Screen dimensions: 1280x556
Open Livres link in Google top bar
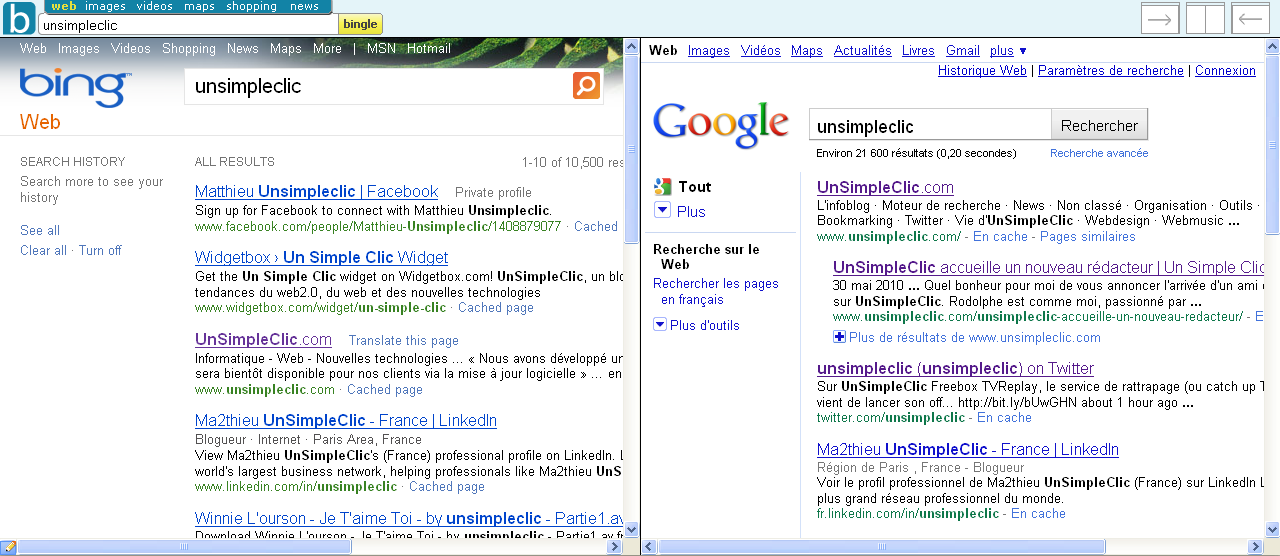918,50
